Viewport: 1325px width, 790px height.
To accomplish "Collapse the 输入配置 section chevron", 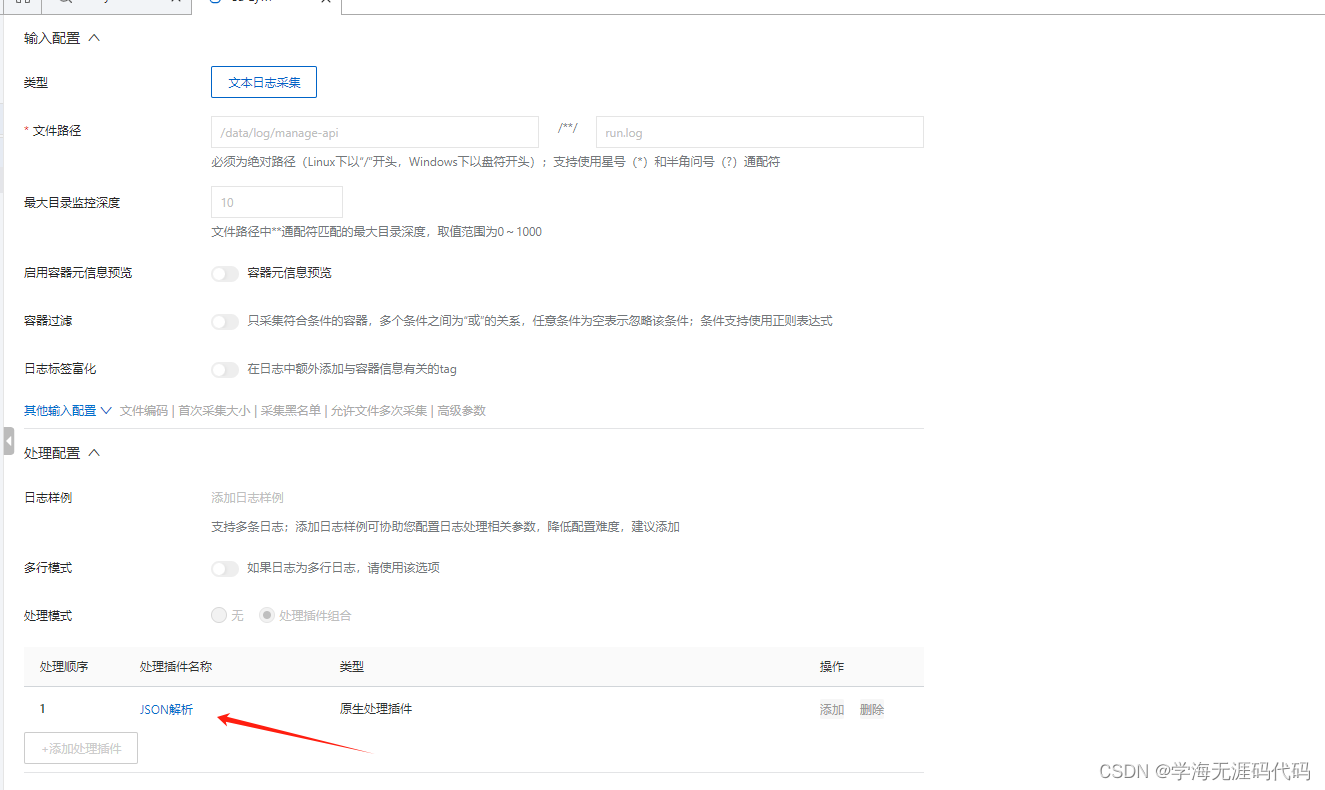I will 94,38.
